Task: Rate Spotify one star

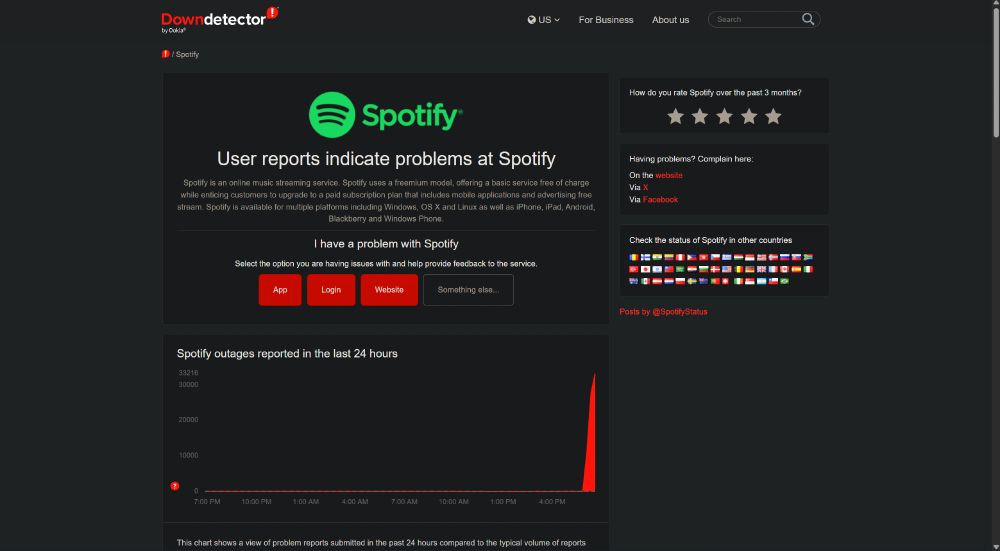Action: pyautogui.click(x=675, y=116)
